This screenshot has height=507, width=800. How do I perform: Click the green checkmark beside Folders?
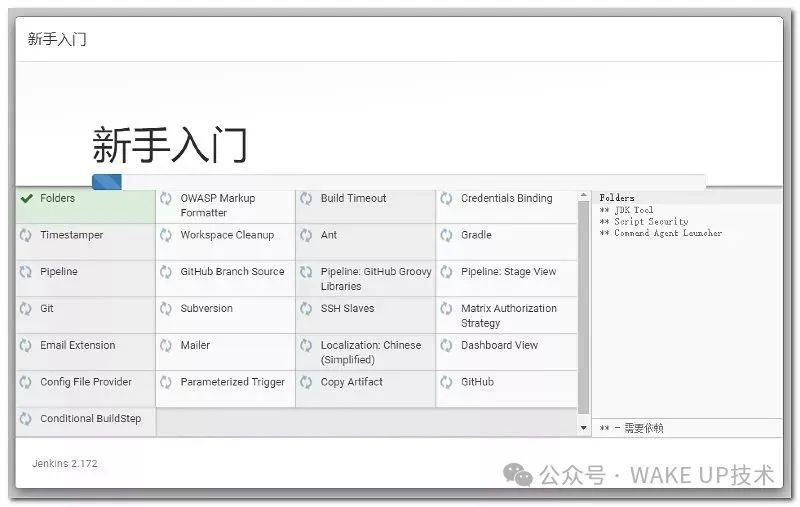tap(26, 198)
